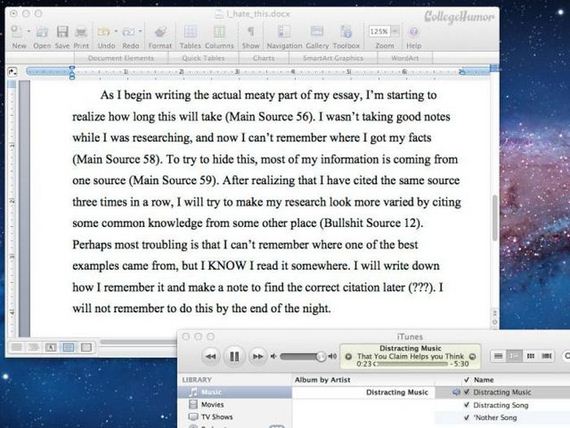
Task: Save the document with the Save icon
Action: pyautogui.click(x=62, y=32)
